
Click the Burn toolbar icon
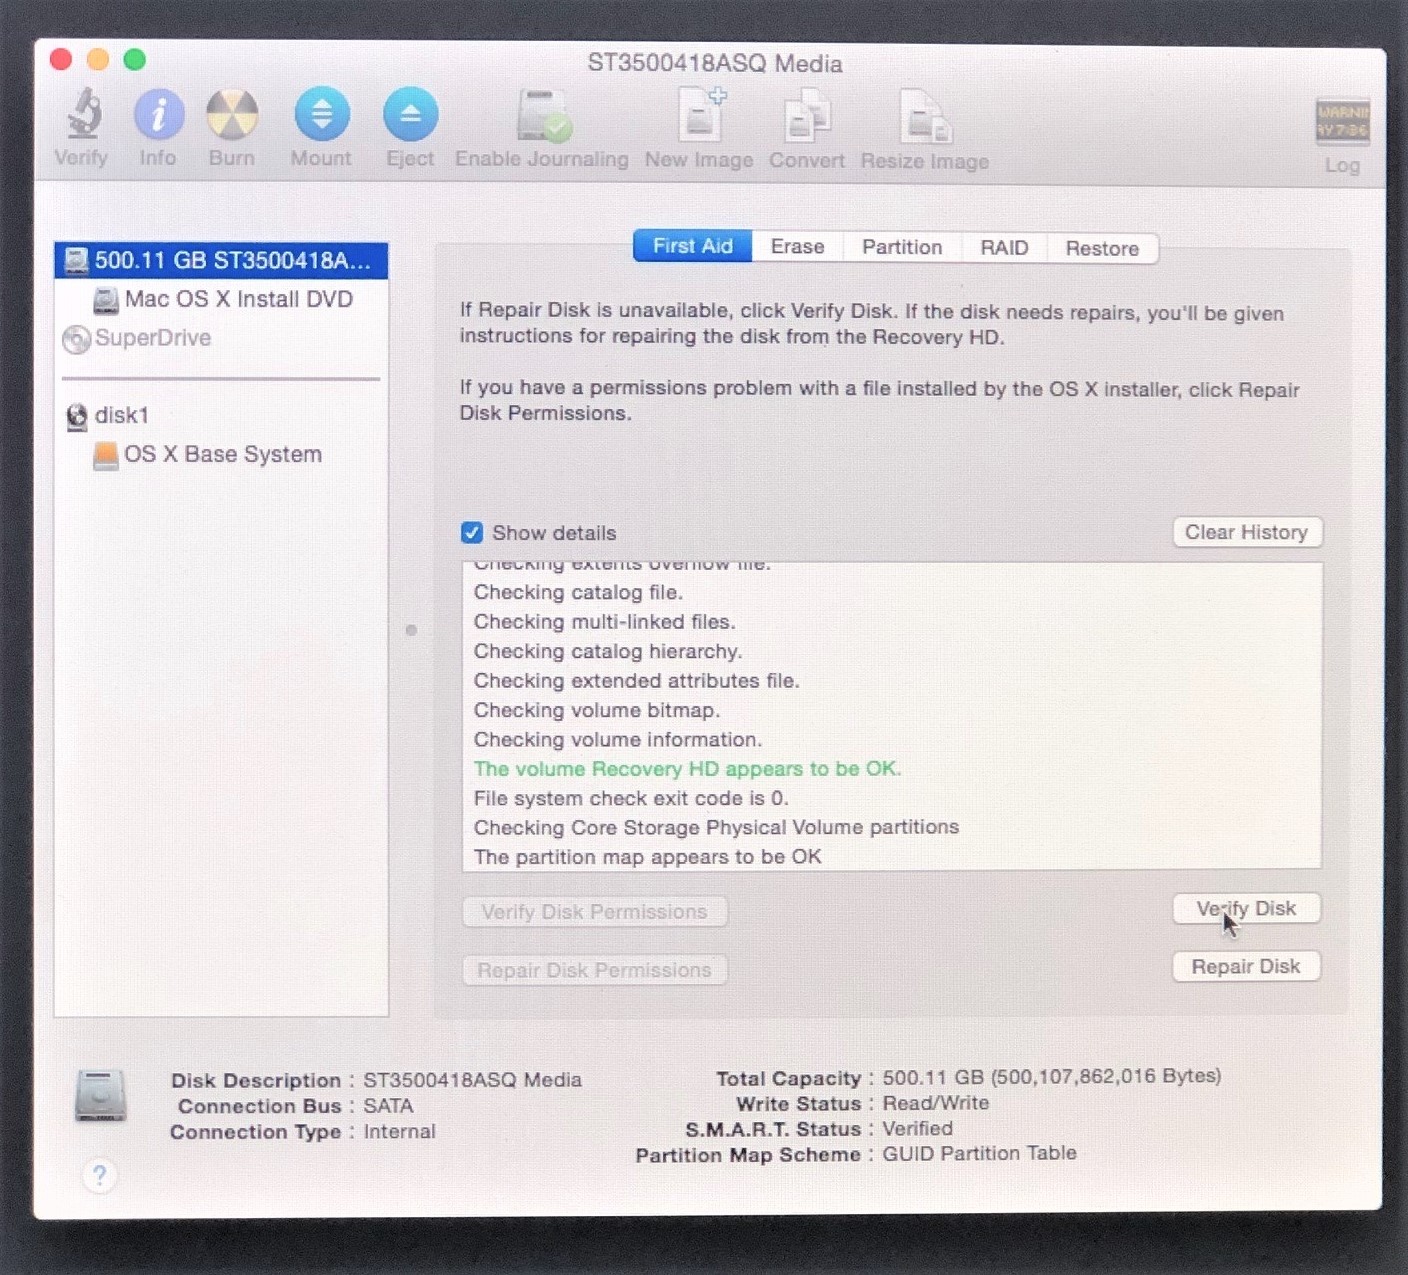click(x=232, y=114)
